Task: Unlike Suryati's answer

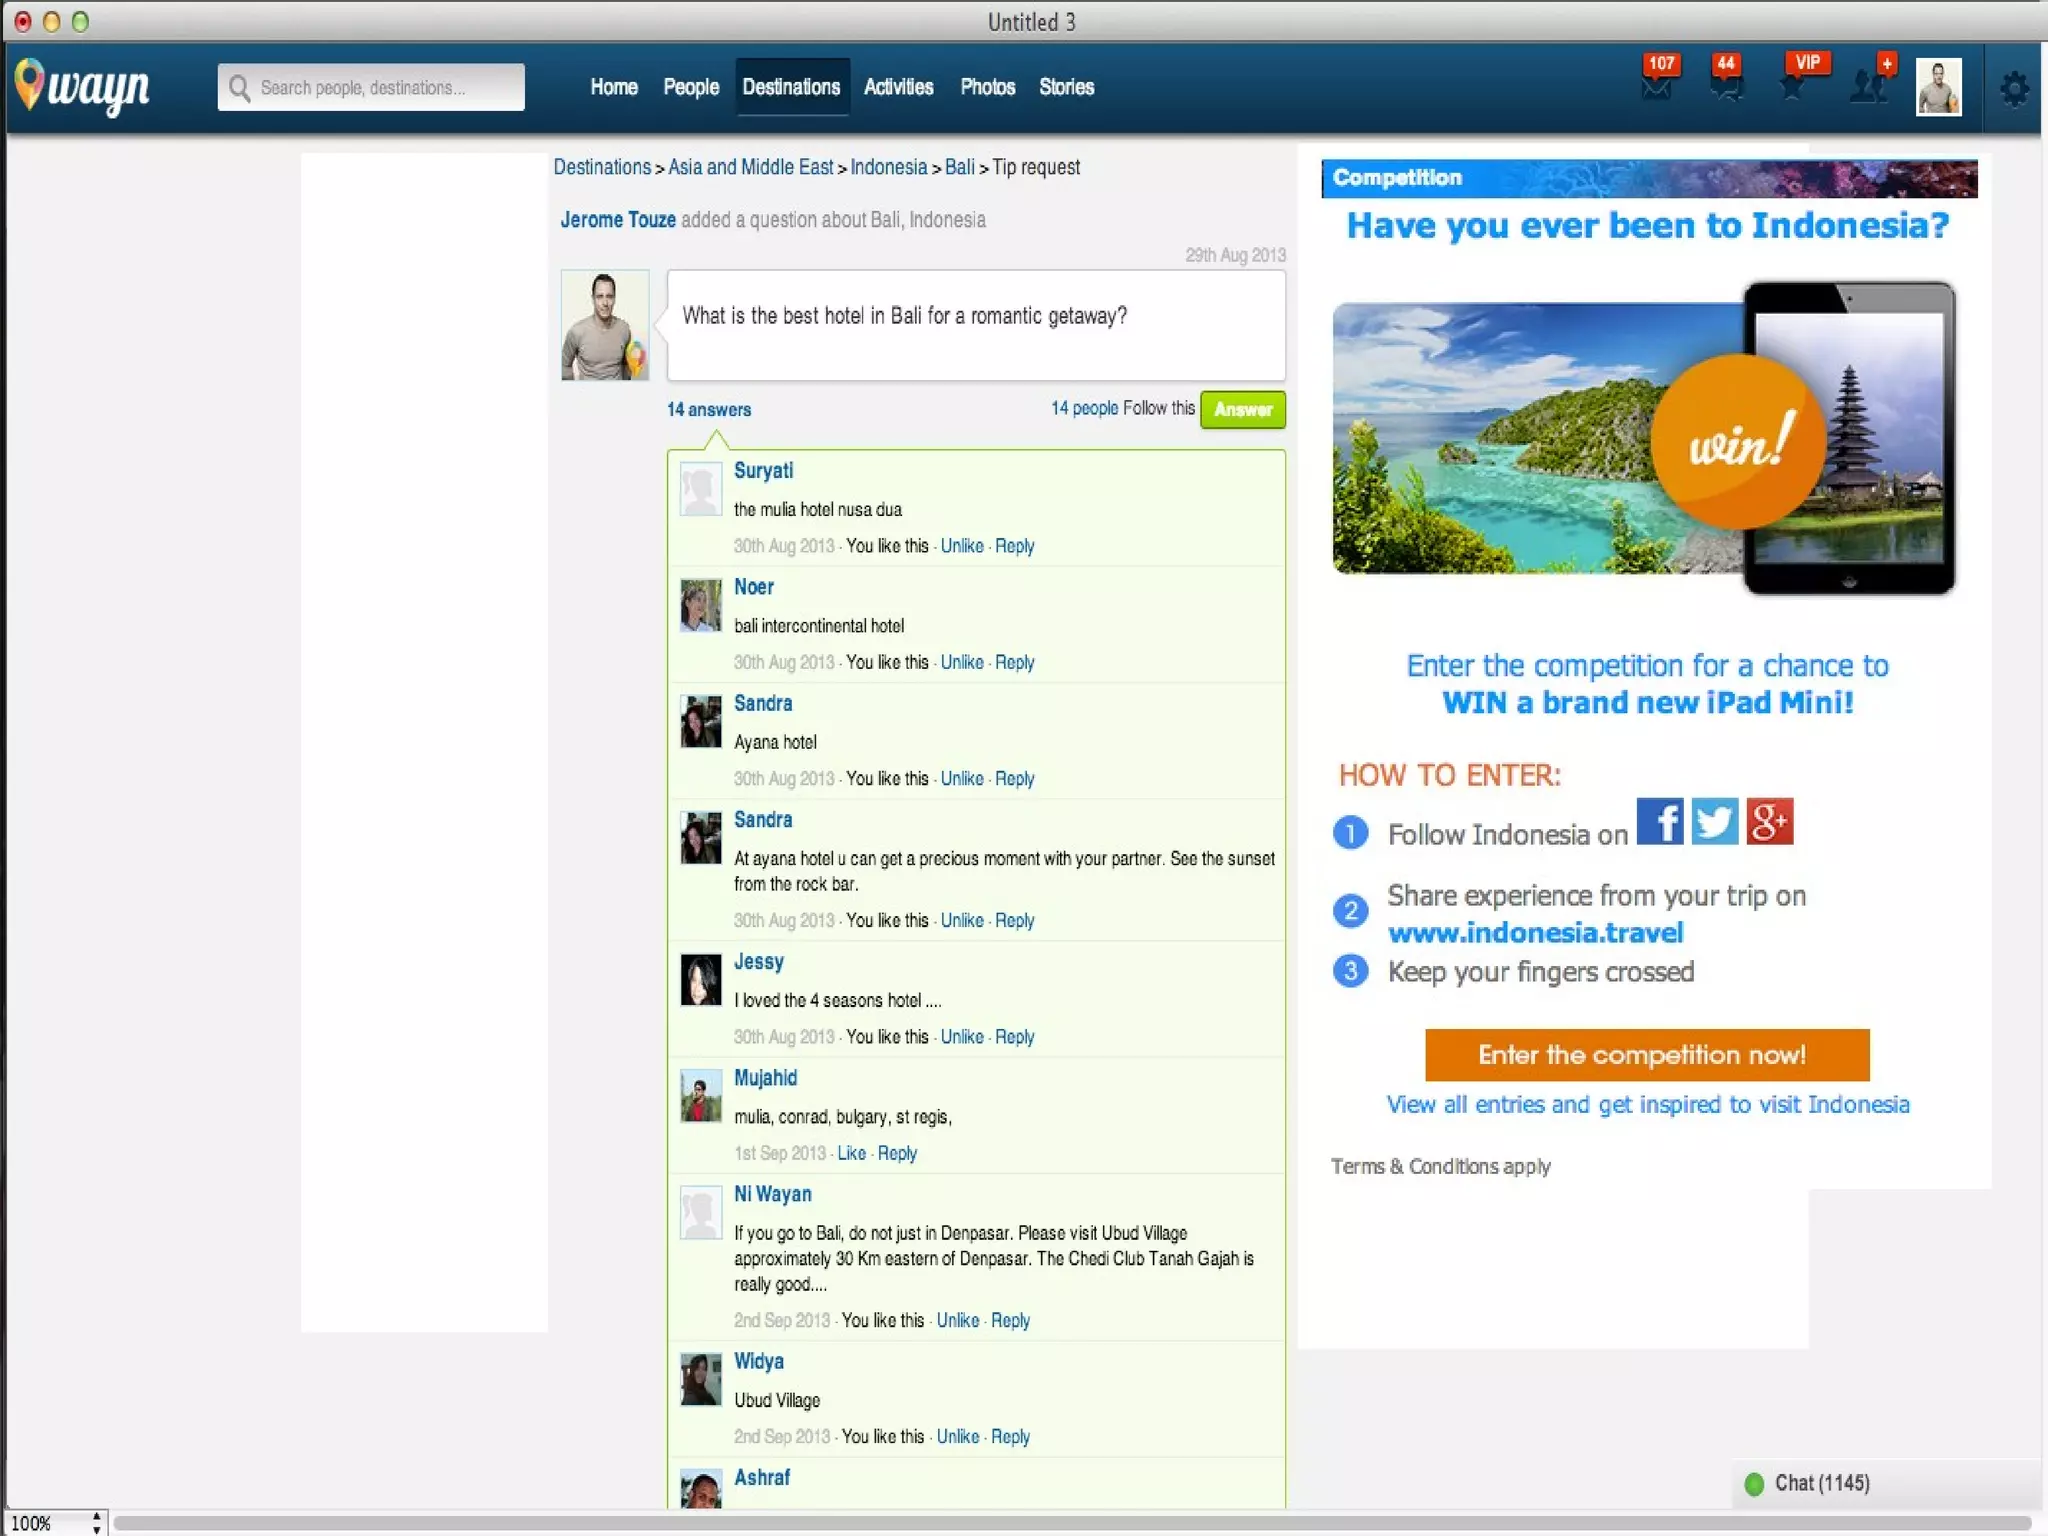Action: (x=961, y=546)
